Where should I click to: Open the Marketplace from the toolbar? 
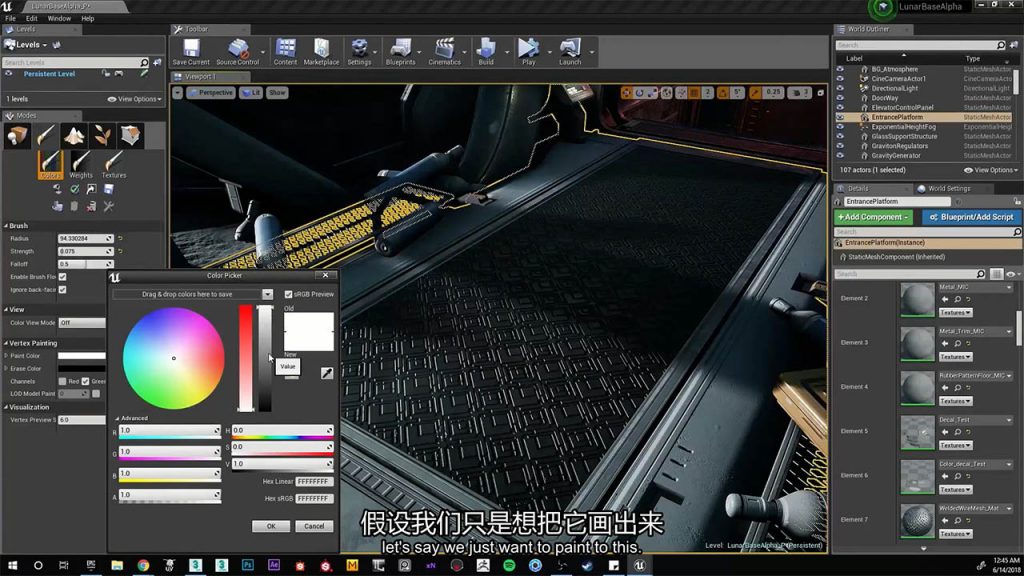(321, 50)
